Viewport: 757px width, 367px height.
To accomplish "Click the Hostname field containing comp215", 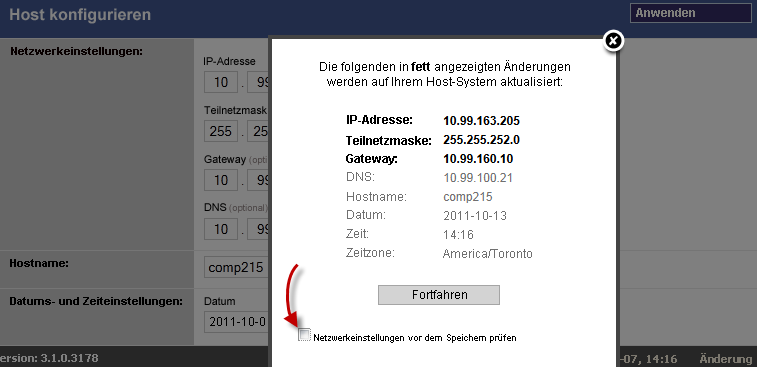I will click(x=237, y=267).
